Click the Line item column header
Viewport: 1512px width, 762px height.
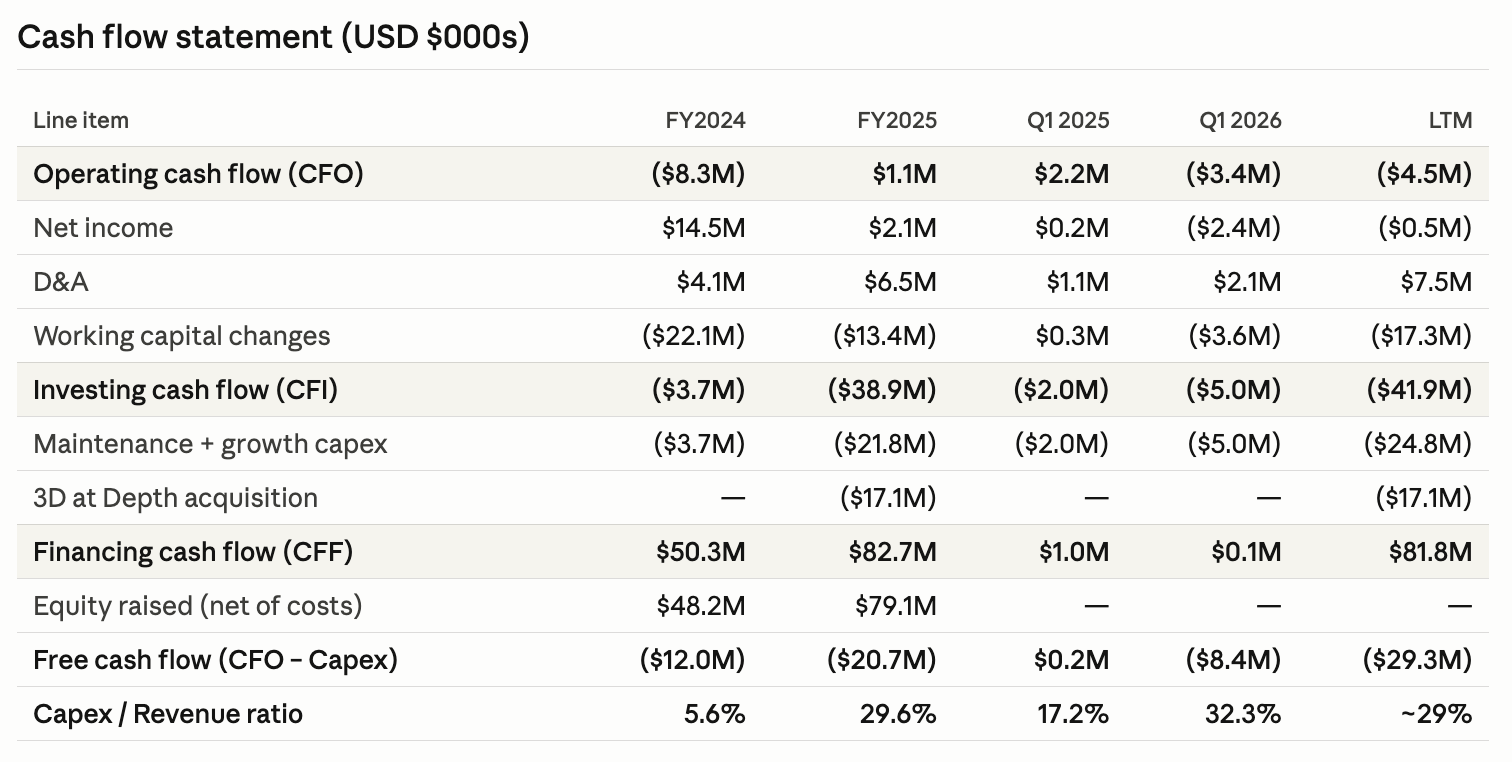point(81,120)
